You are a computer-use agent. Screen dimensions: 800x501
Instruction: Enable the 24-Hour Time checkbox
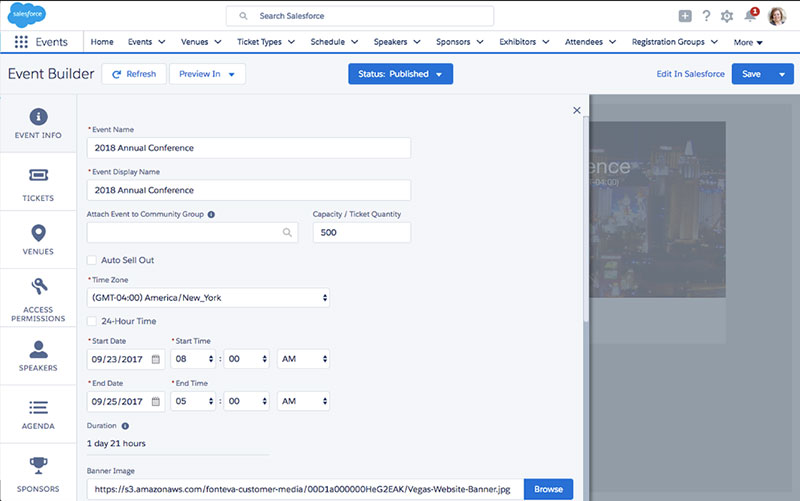click(92, 321)
